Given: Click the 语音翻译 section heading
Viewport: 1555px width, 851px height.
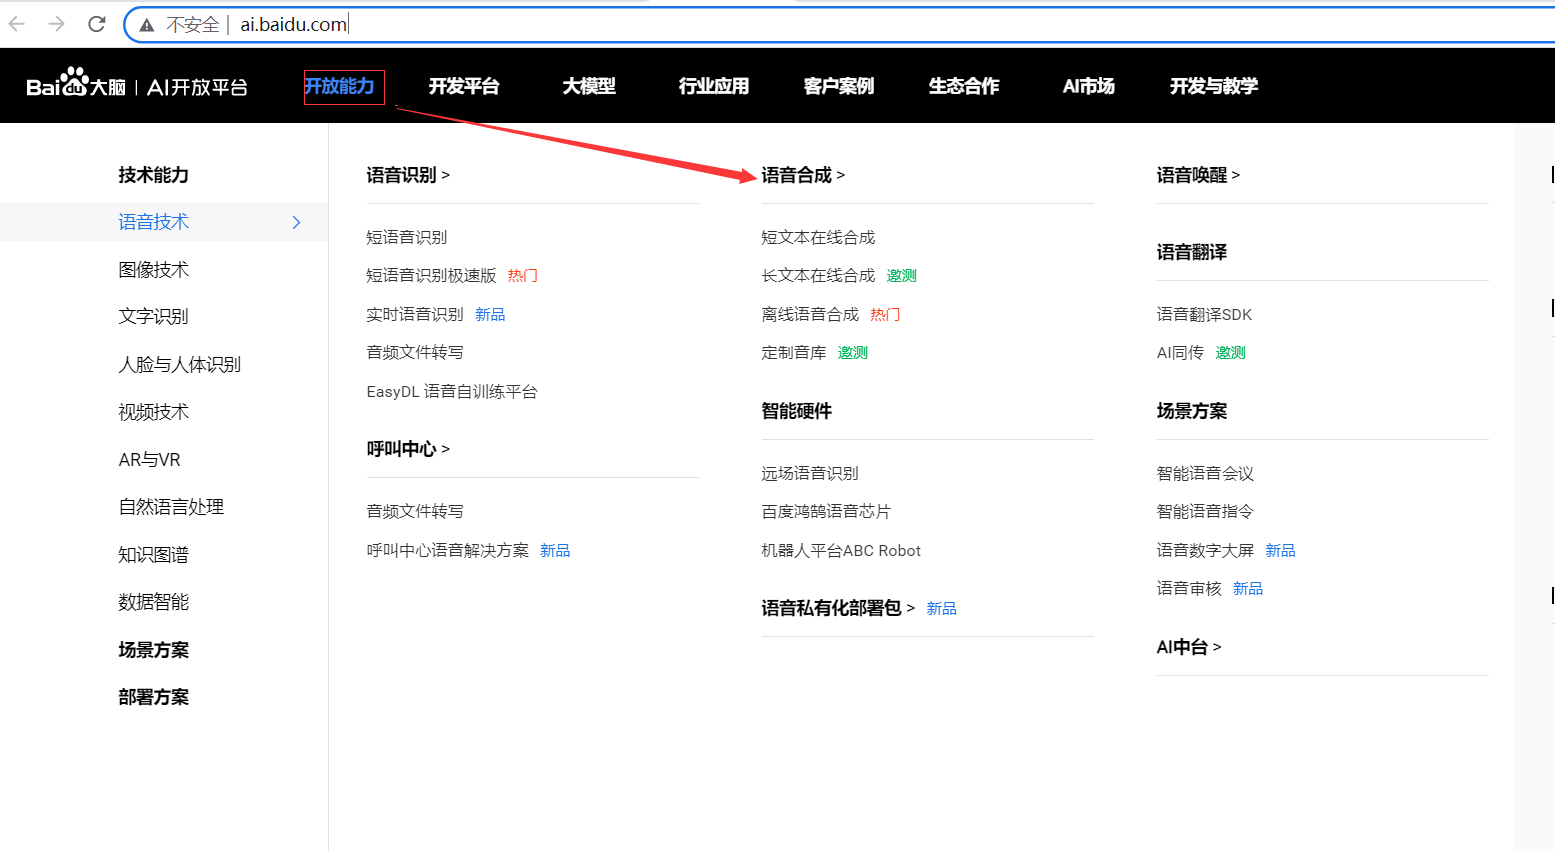Looking at the screenshot, I should tap(1192, 252).
